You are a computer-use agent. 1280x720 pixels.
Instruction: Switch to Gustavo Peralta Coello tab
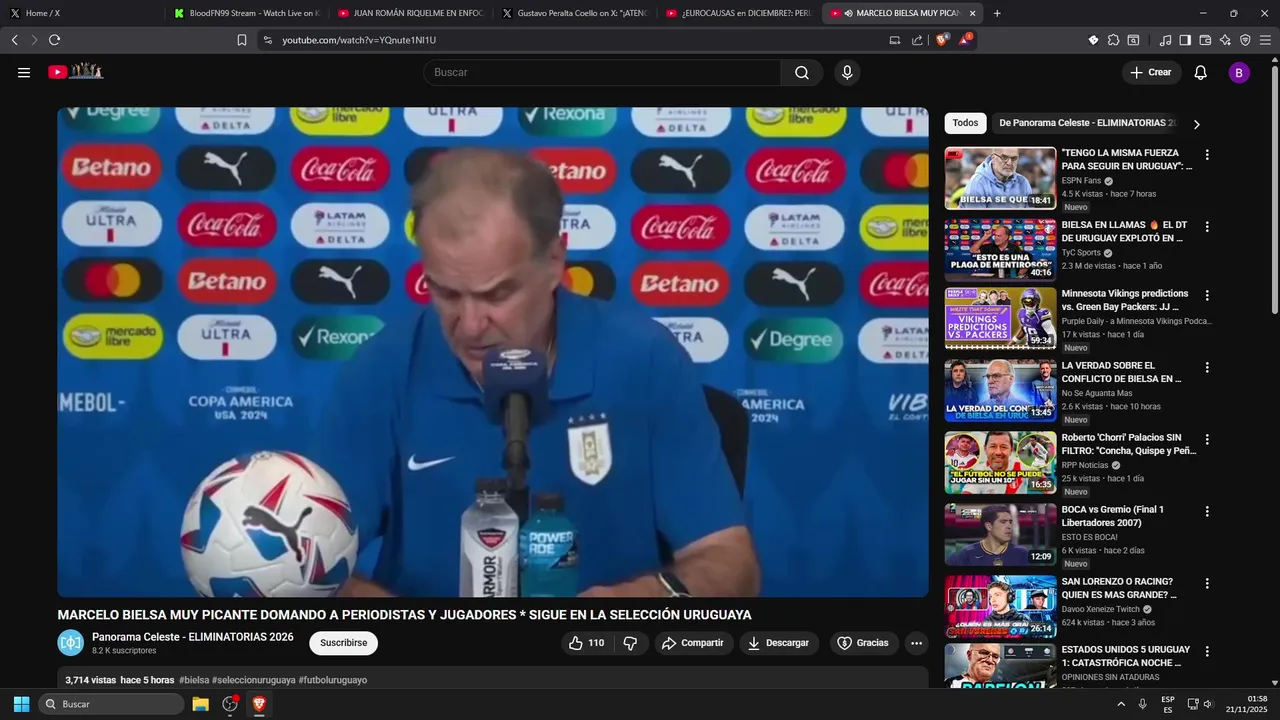[x=574, y=13]
